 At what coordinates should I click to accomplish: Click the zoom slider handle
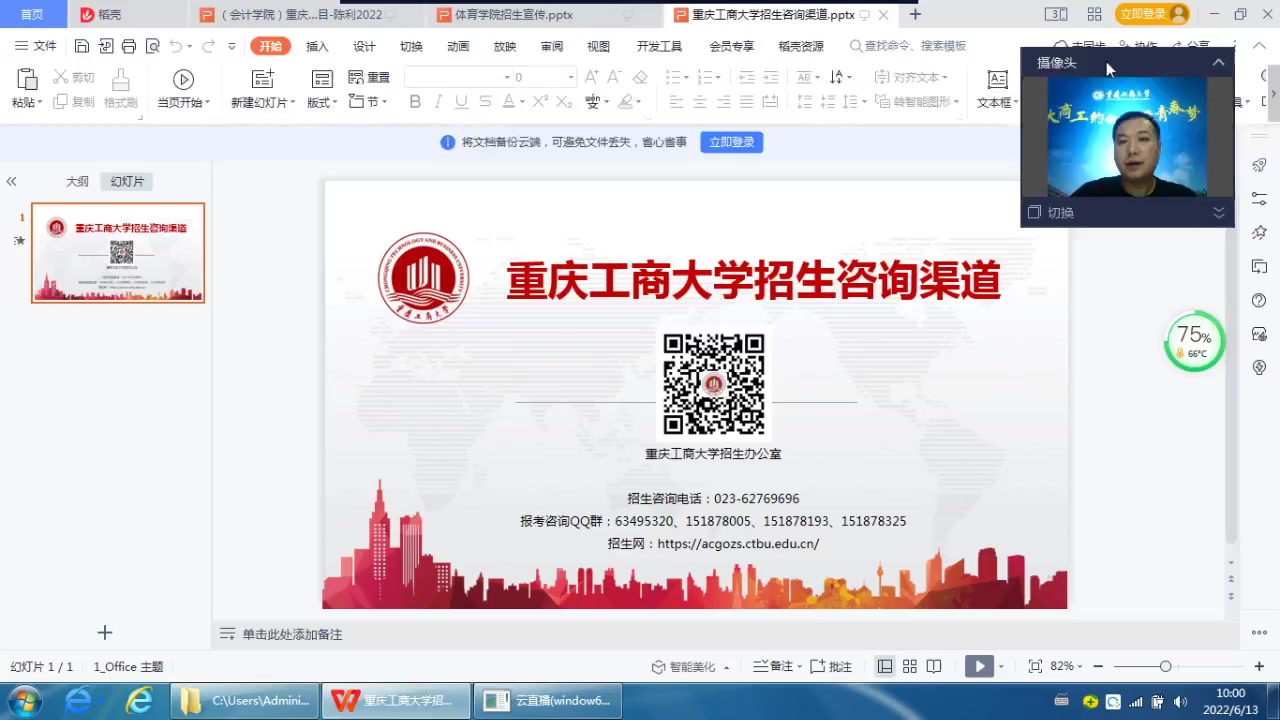click(1165, 666)
